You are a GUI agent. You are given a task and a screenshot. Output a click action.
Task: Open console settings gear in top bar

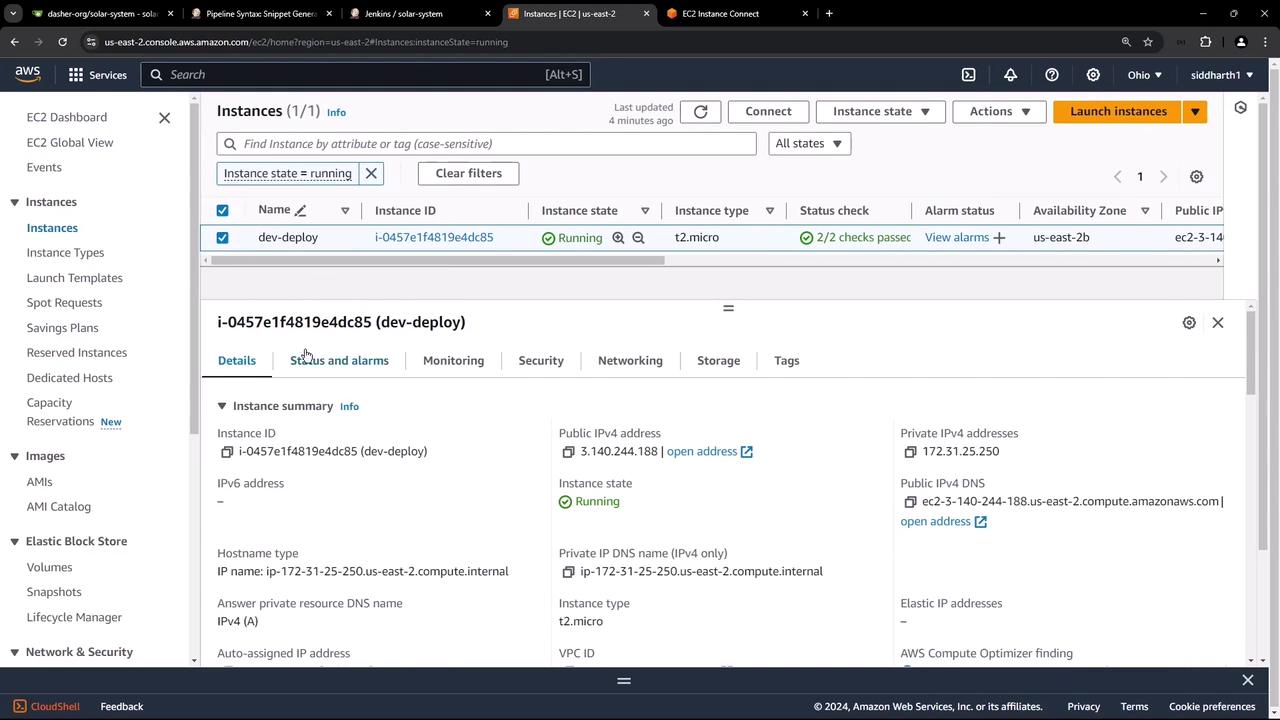click(x=1093, y=75)
